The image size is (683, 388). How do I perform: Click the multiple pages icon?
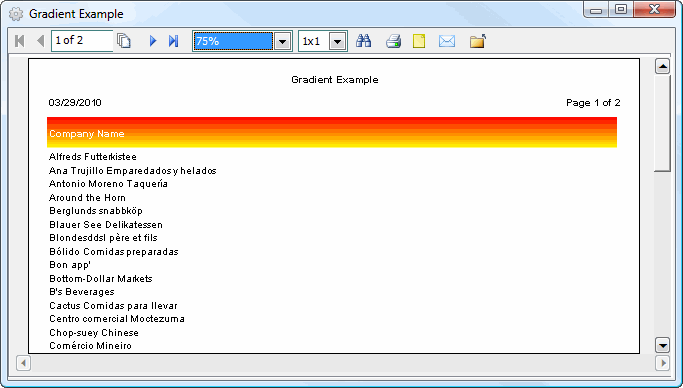[124, 41]
